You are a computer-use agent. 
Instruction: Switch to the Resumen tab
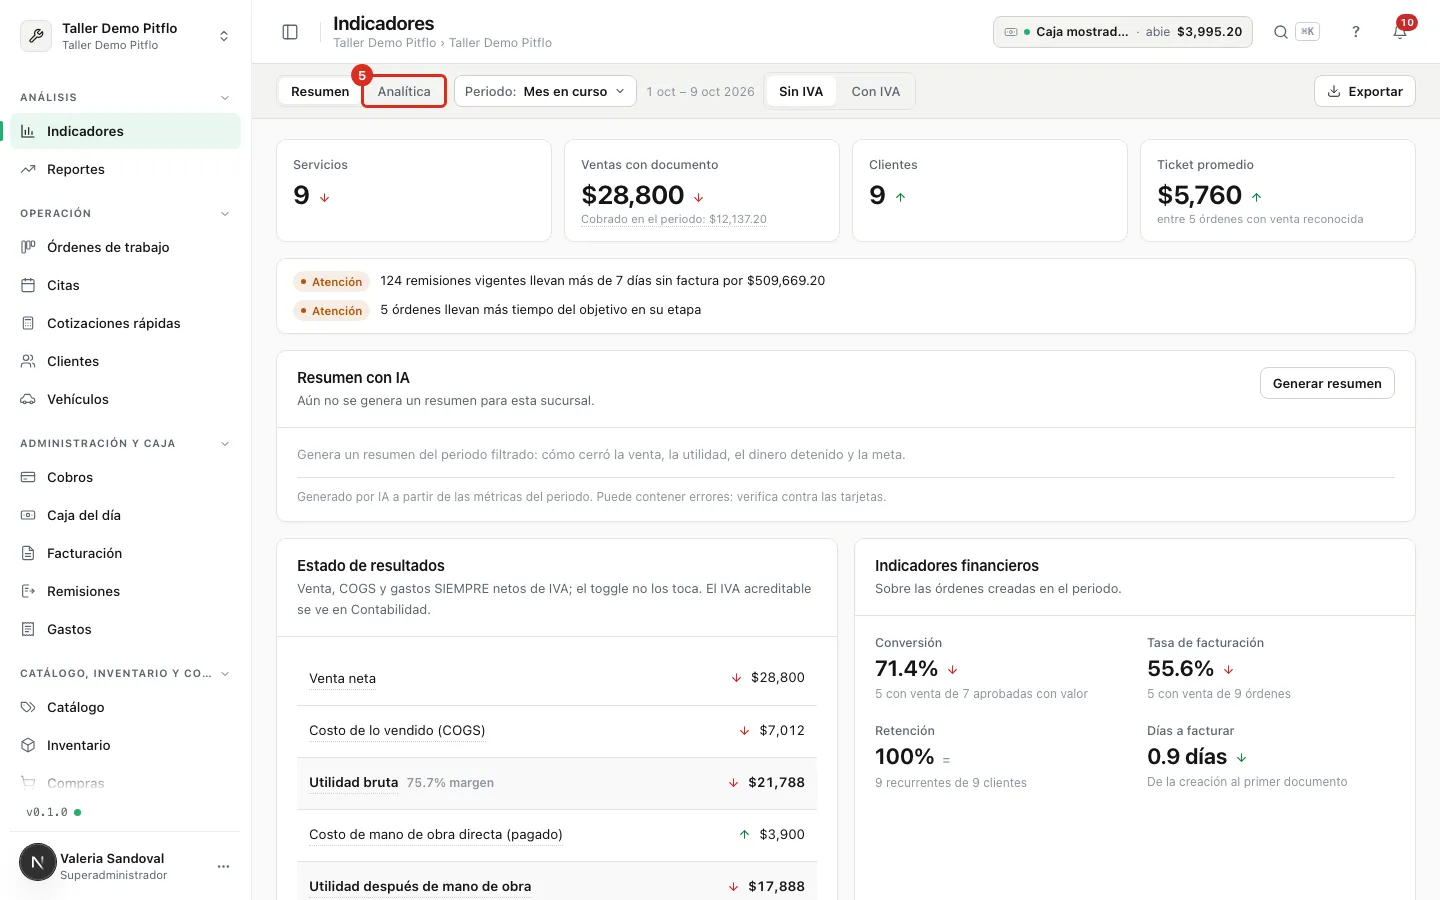pos(320,91)
